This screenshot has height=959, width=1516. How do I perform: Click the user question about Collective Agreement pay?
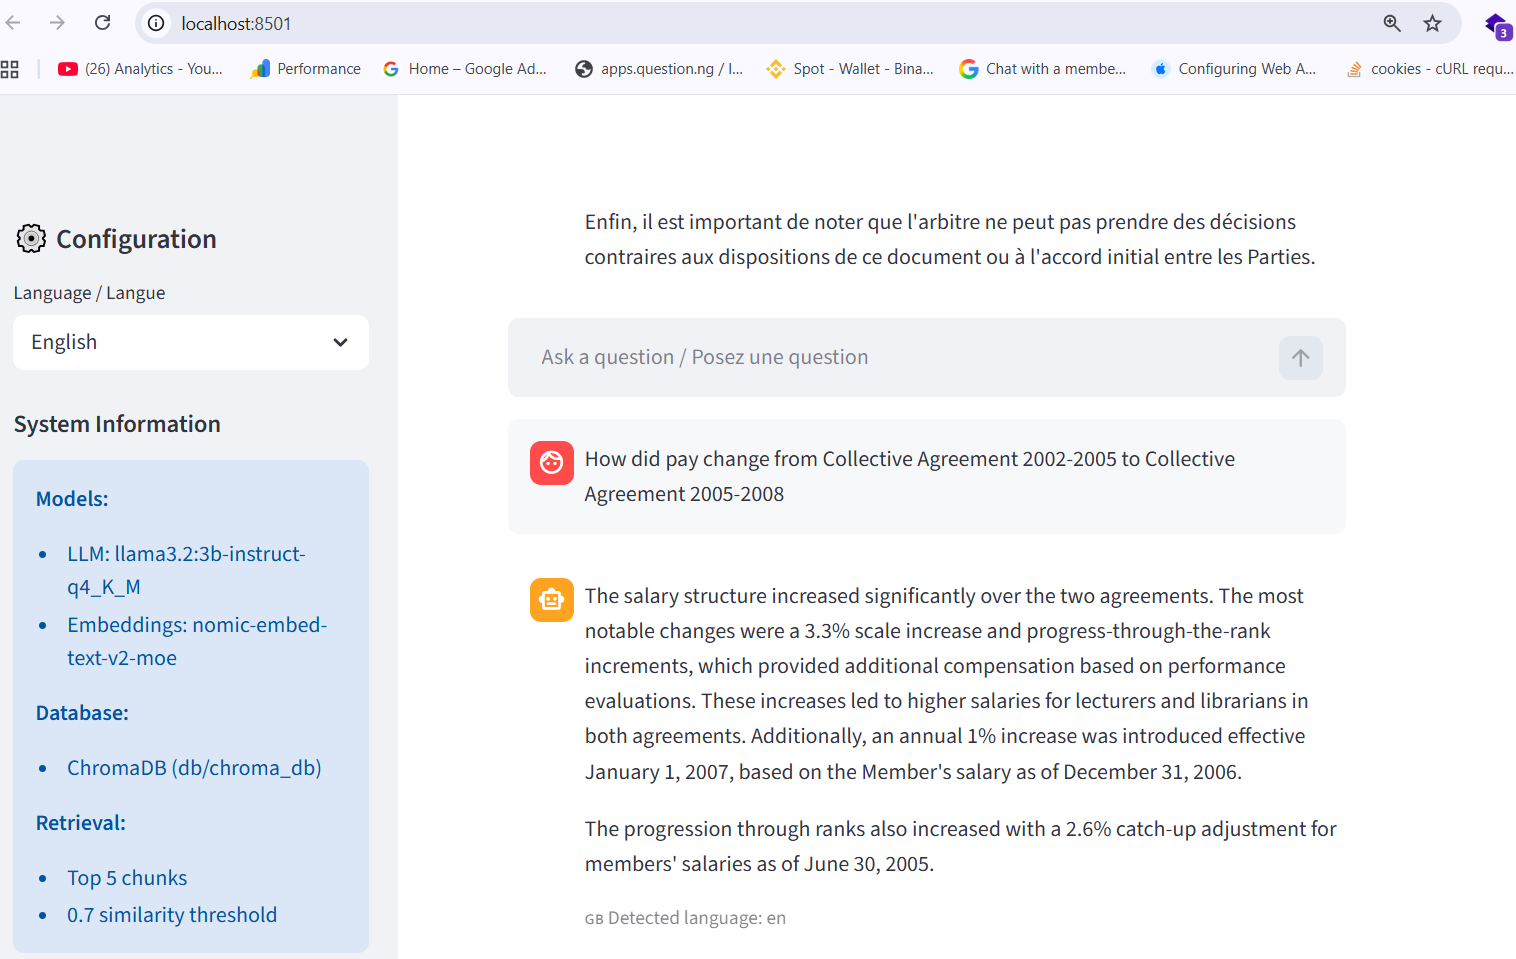[x=910, y=476]
